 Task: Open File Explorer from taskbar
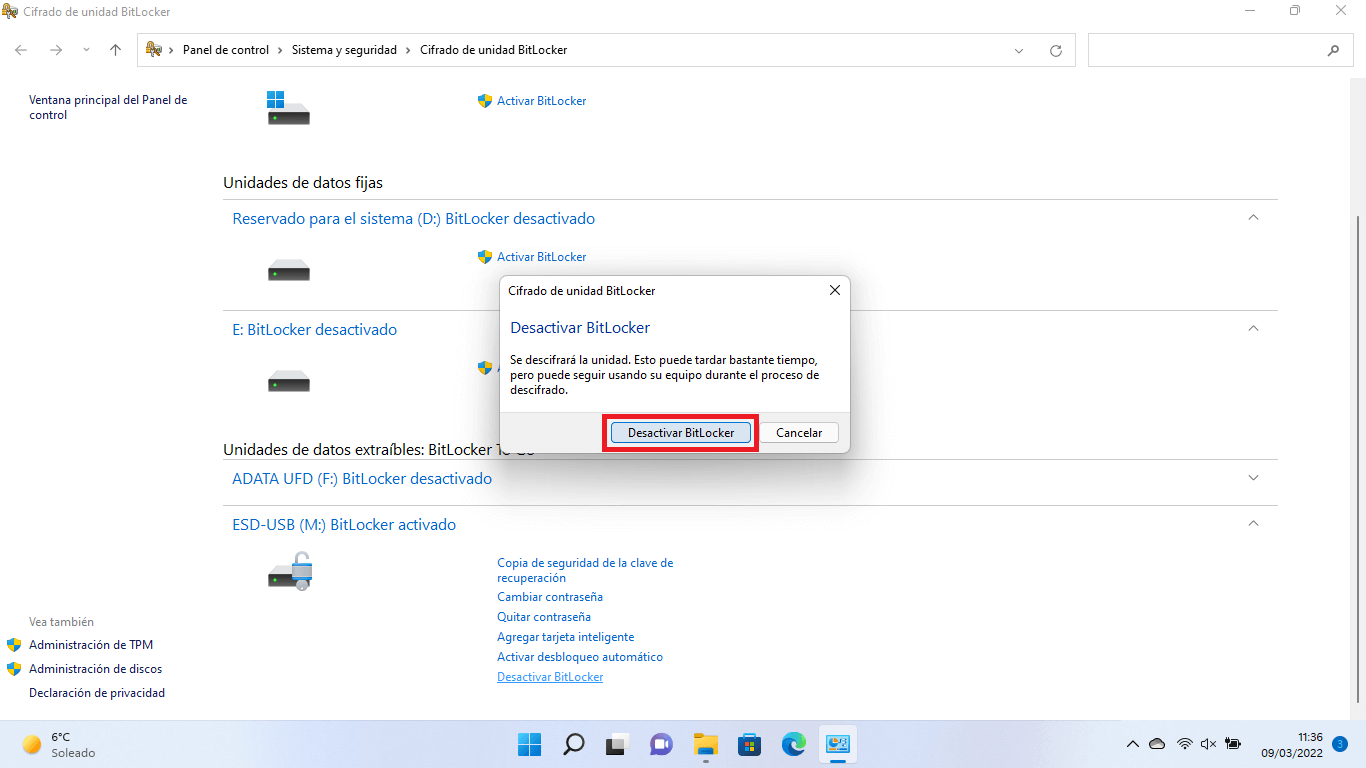[x=706, y=744]
